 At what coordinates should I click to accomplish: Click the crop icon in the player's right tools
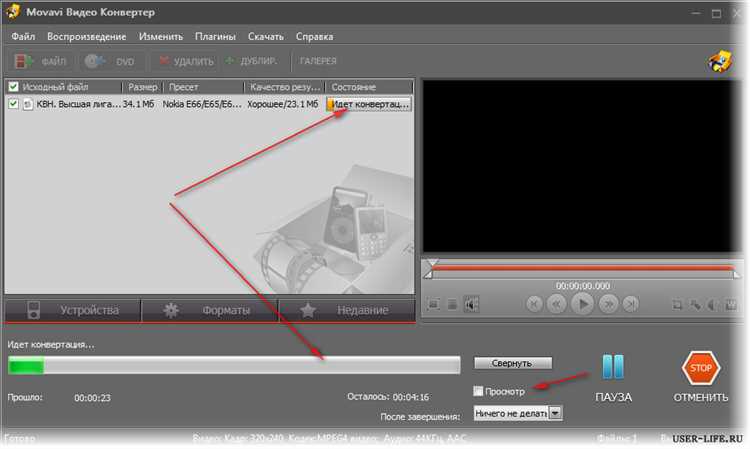click(x=677, y=305)
